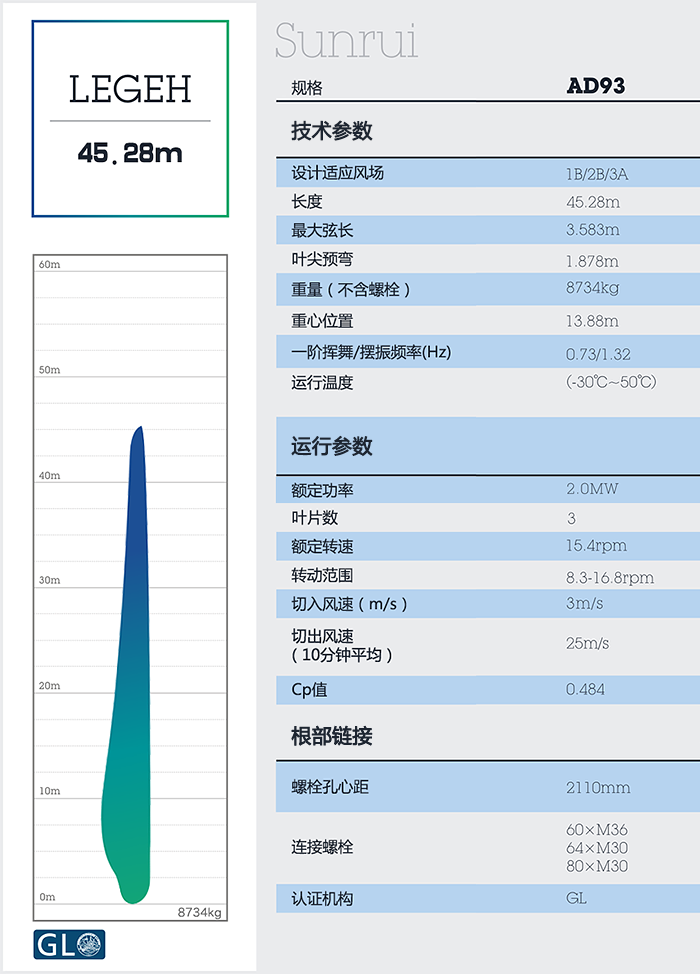Click the 额定功率 row label

[x=322, y=490]
